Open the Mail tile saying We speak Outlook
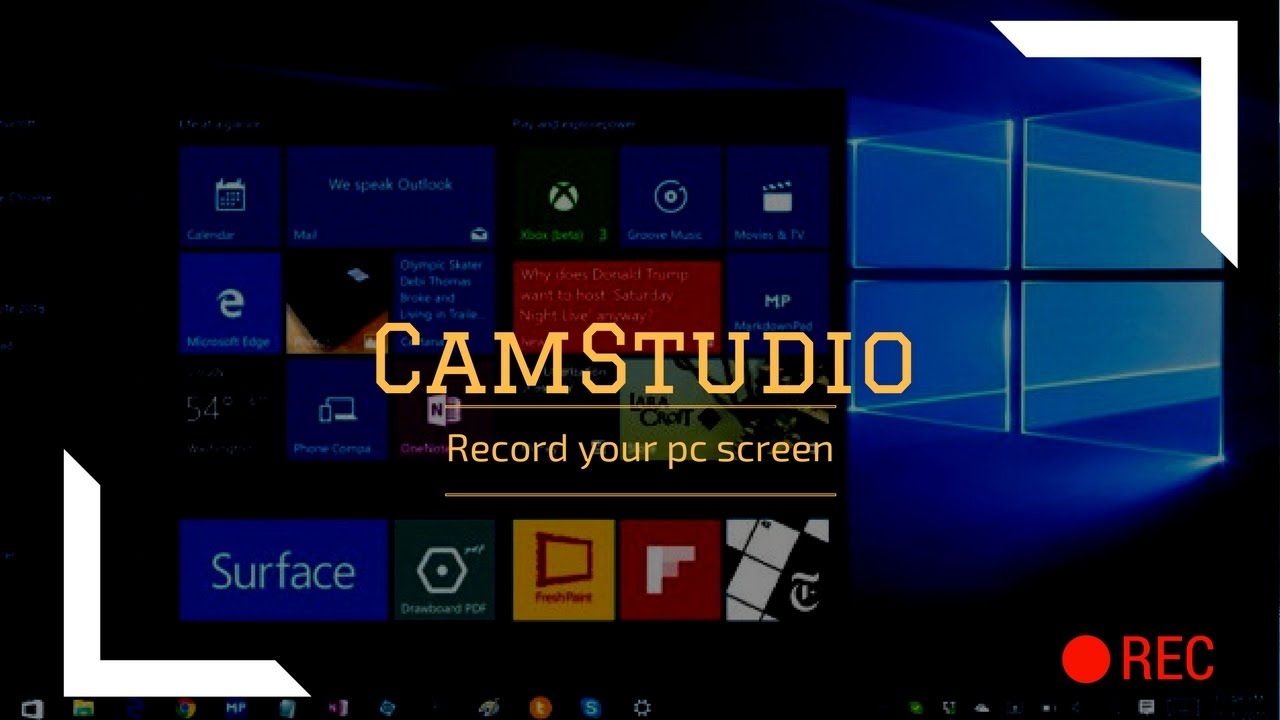This screenshot has width=1280, height=720. pos(391,196)
